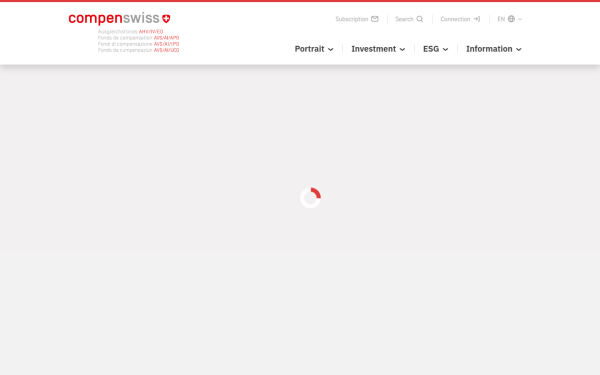Image resolution: width=600 pixels, height=375 pixels.
Task: Open the Portrait menu
Action: coord(314,49)
